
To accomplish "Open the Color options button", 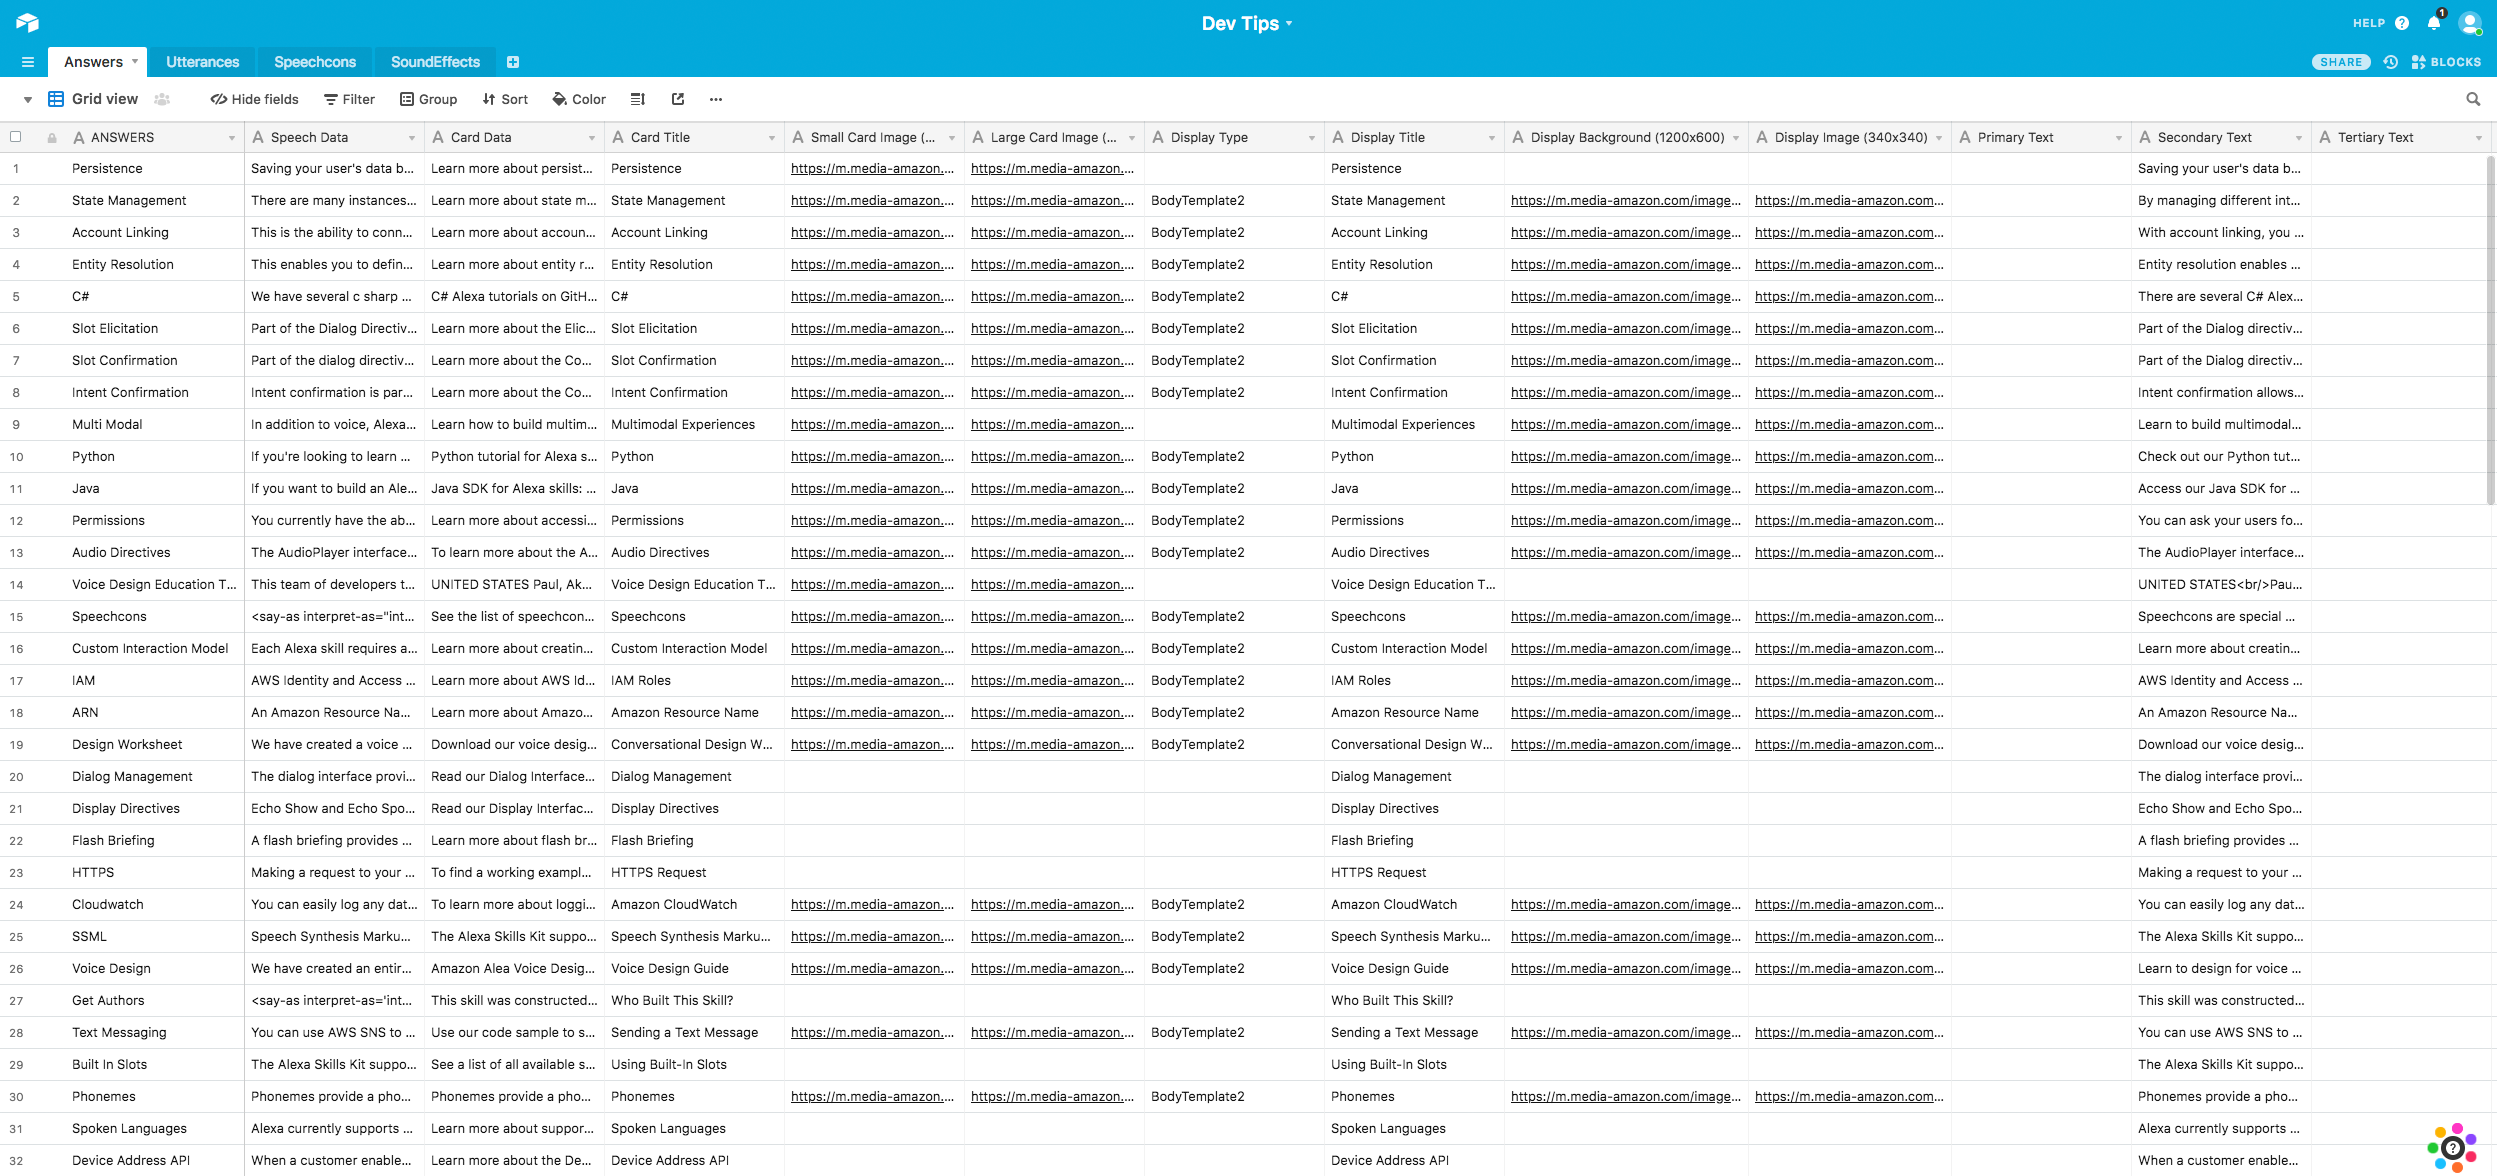I will tap(579, 99).
